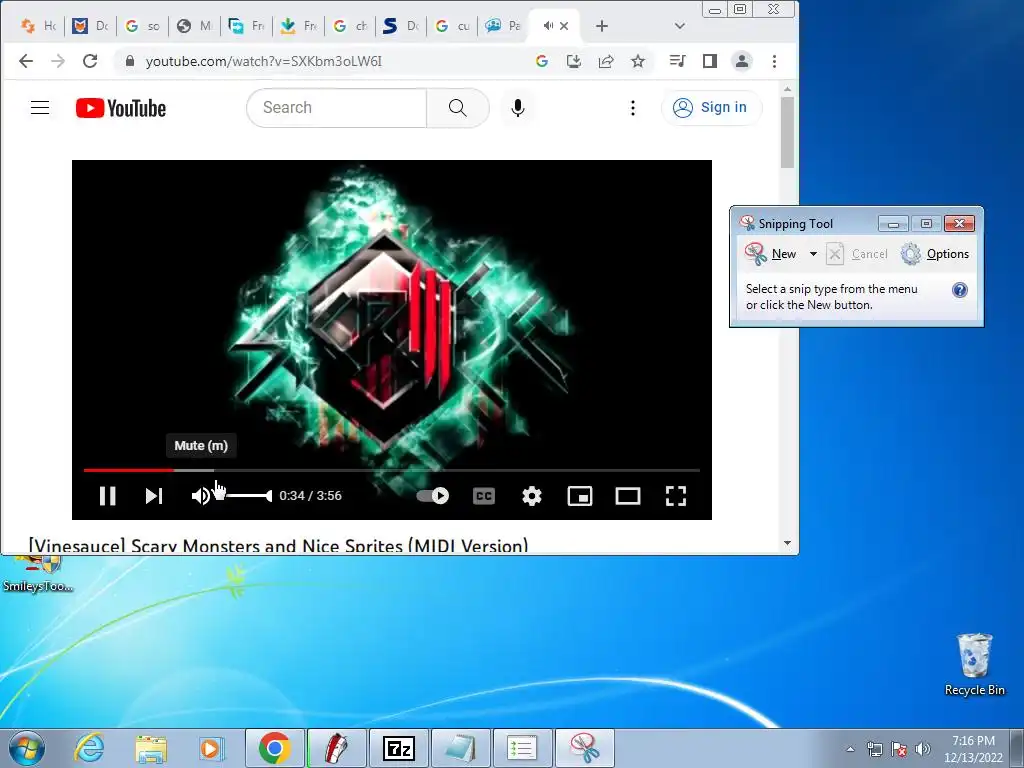
Task: Open the Chrome profile avatar
Action: (742, 61)
